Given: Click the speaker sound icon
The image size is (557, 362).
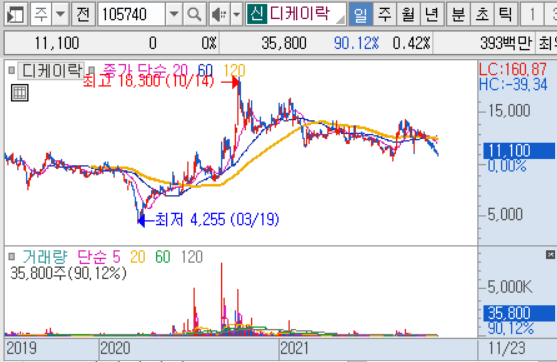Looking at the screenshot, I should pyautogui.click(x=219, y=14).
